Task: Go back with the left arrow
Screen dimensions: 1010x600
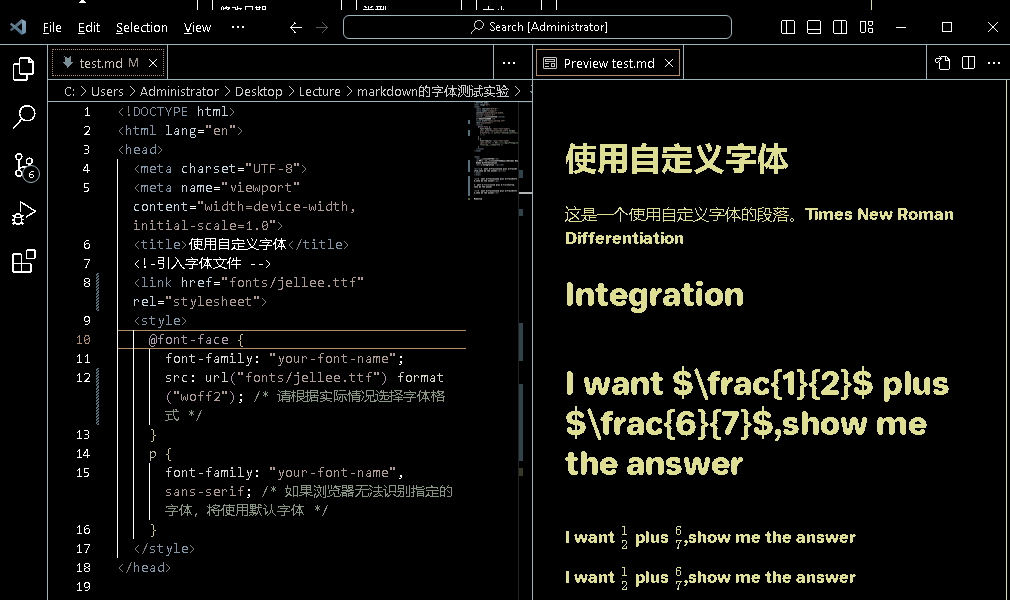Action: [296, 27]
